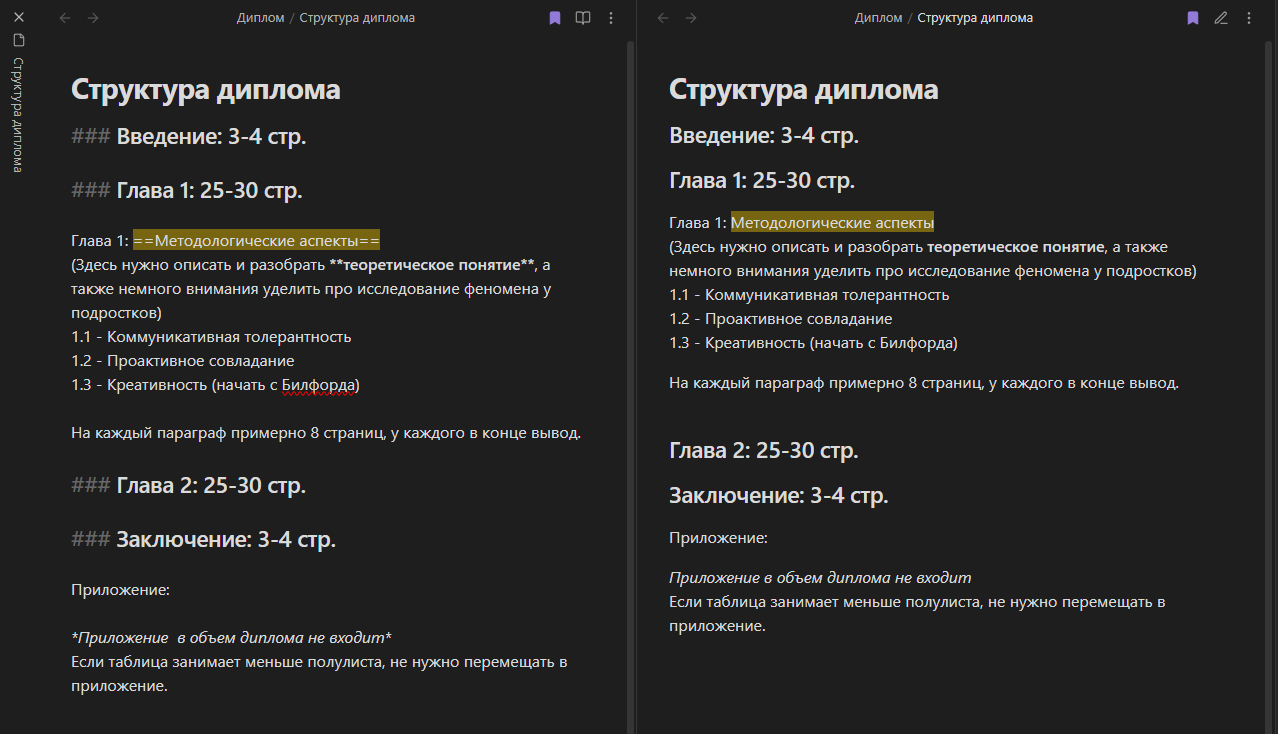1278x734 pixels.
Task: Go forward in right pane navigation
Action: pyautogui.click(x=691, y=18)
